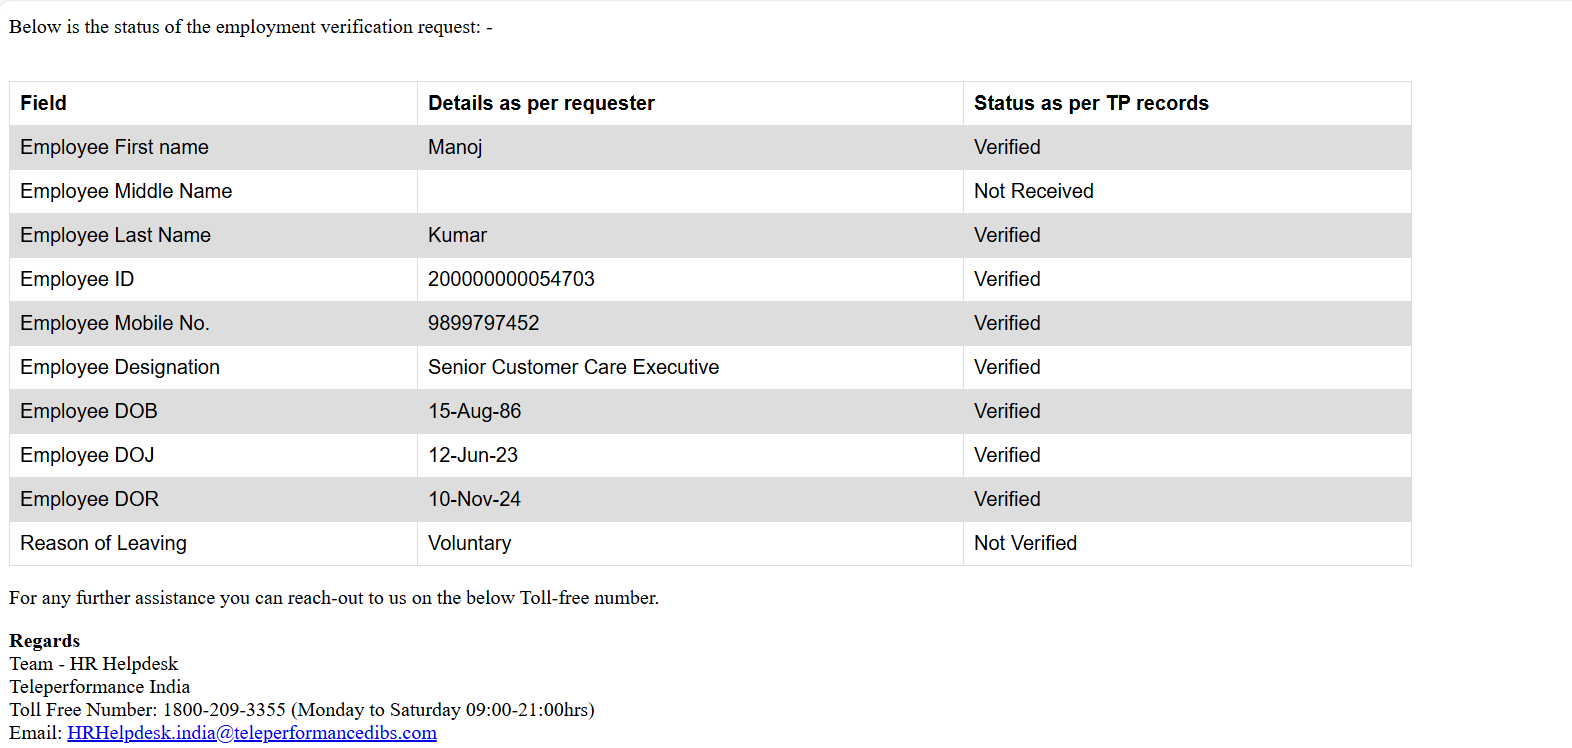
Task: Click the Not Received status cell
Action: pyautogui.click(x=1033, y=191)
